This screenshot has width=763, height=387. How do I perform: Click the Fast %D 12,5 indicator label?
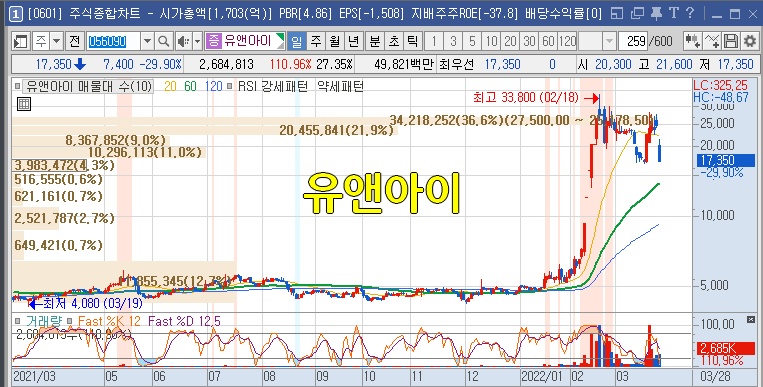click(184, 321)
